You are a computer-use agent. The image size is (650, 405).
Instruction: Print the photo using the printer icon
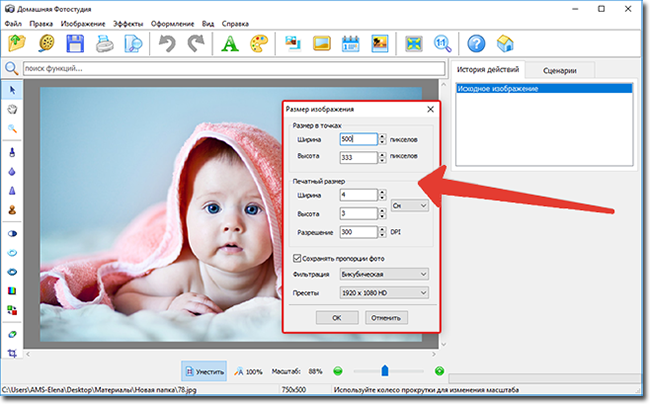[104, 44]
